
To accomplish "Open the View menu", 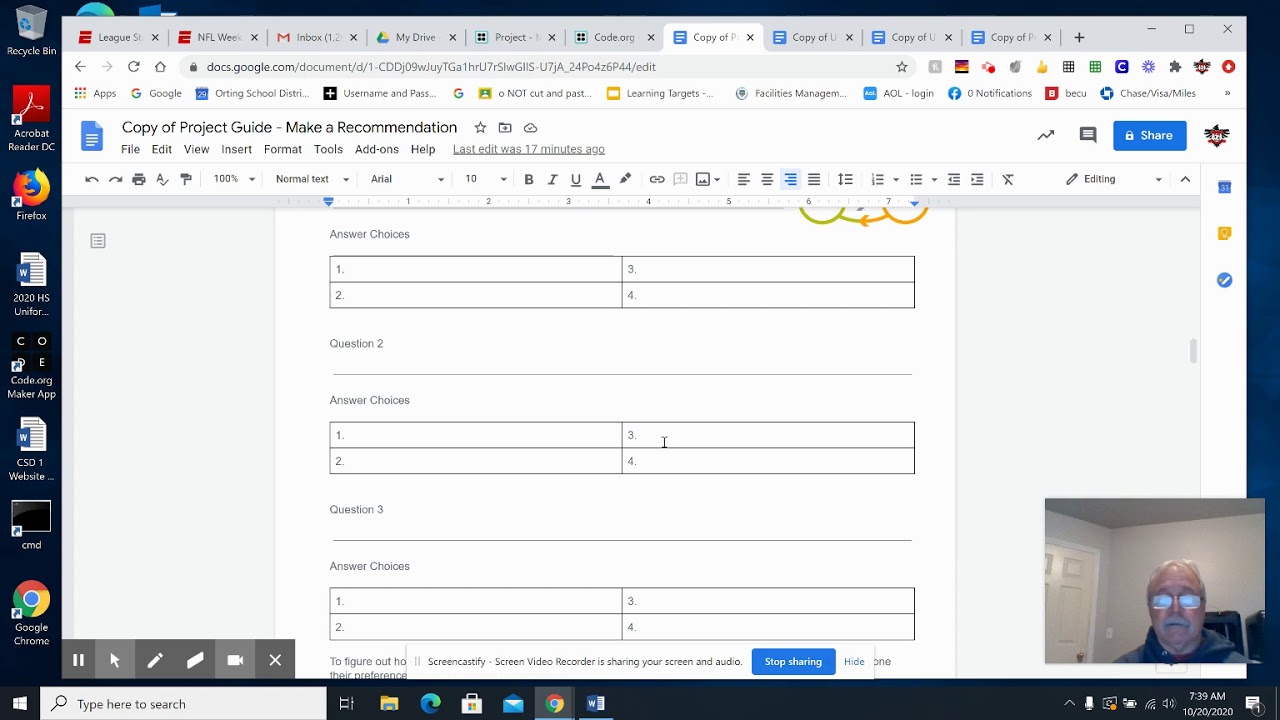I will (x=196, y=149).
